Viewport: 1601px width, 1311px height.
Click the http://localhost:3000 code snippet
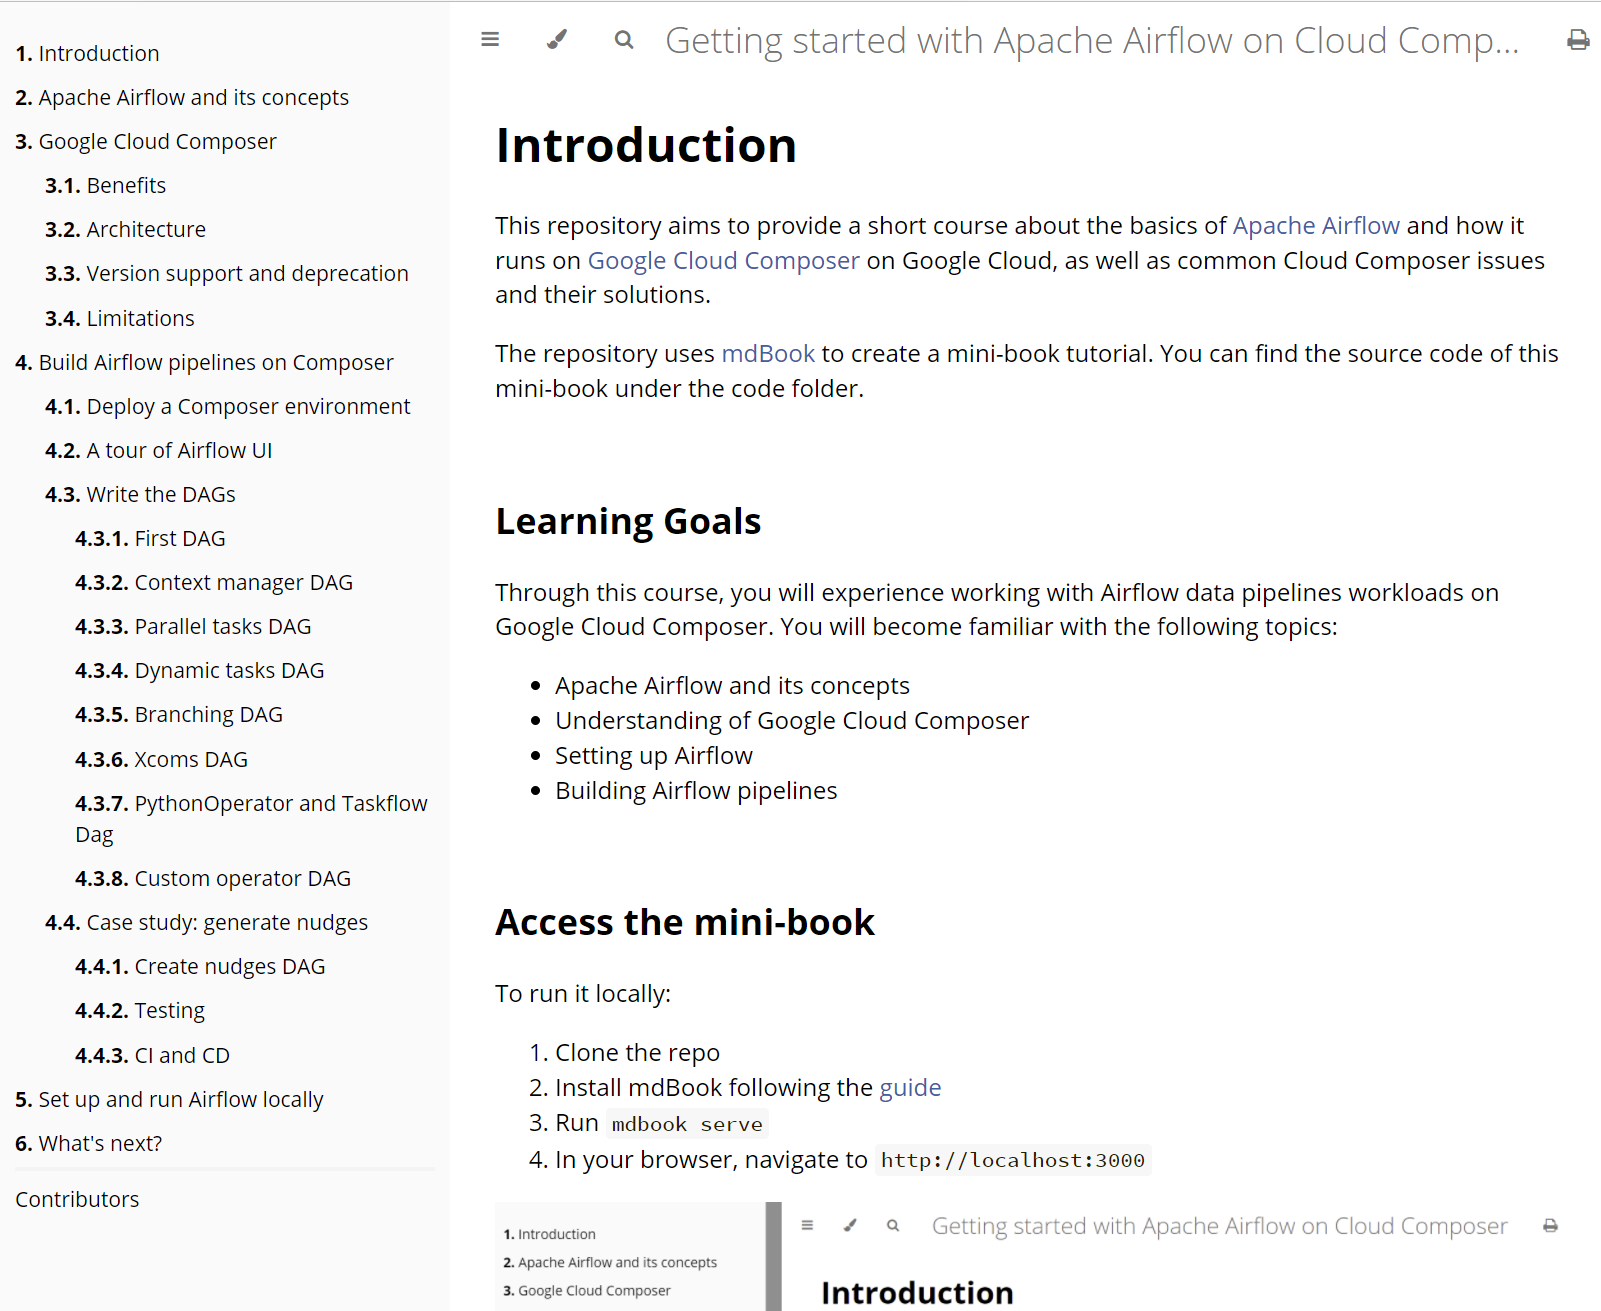pyautogui.click(x=1012, y=1160)
